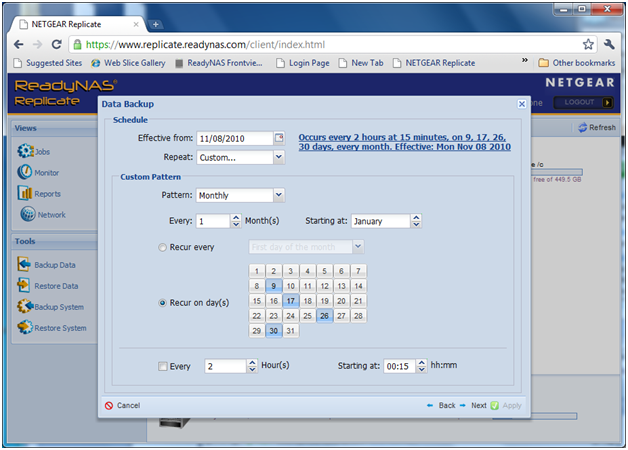Open the Reports view
This screenshot has width=628, height=450.
point(39,193)
